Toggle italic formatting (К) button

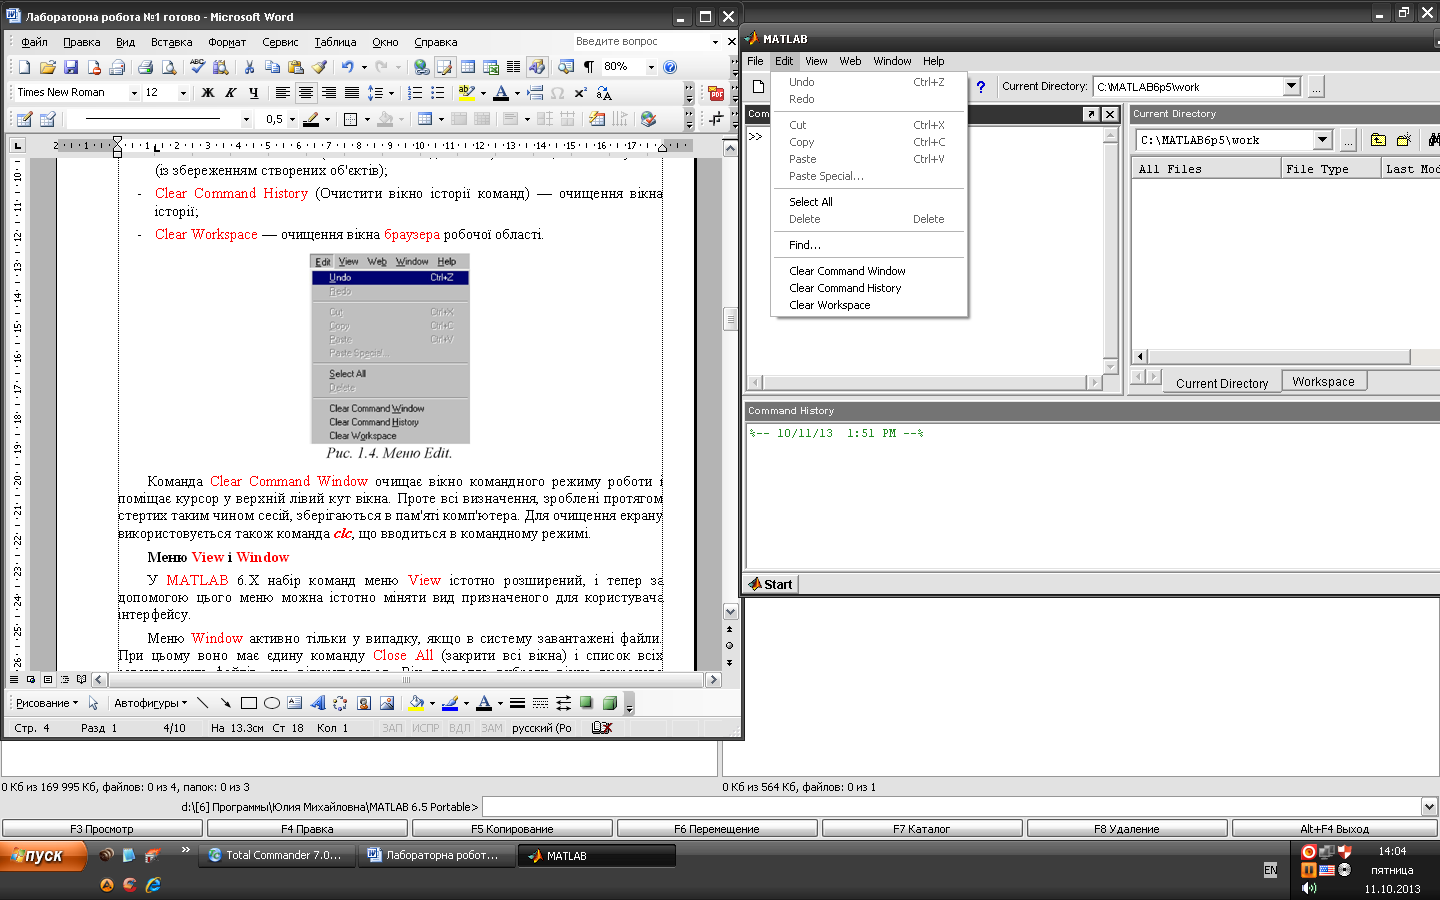pos(231,93)
